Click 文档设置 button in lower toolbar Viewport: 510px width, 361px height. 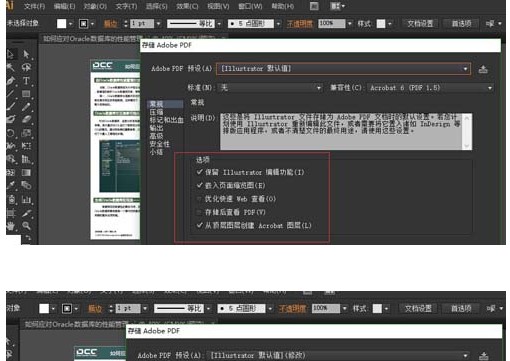[x=418, y=309]
